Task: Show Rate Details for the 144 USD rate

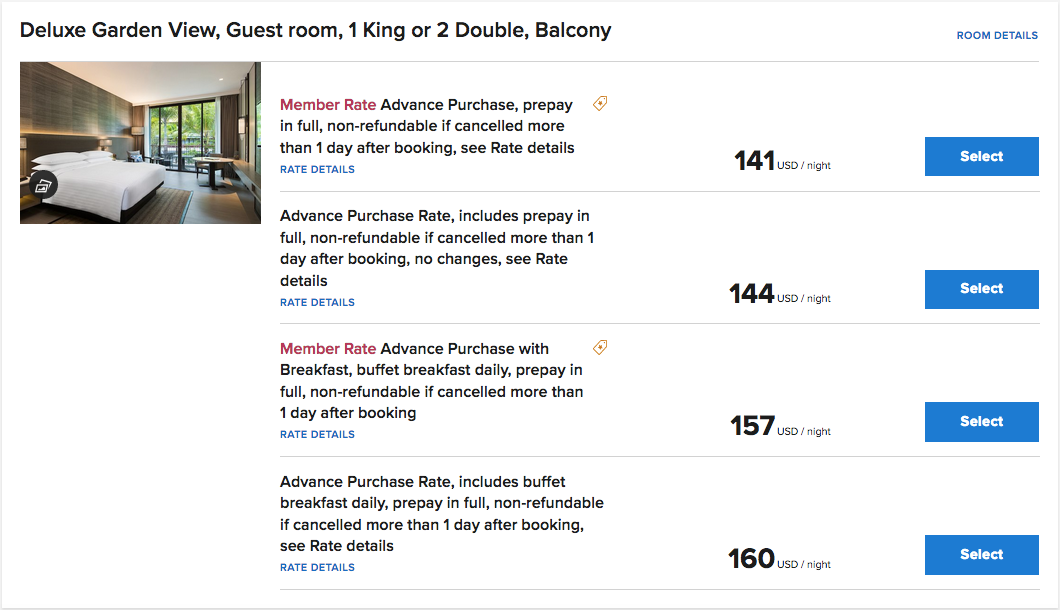Action: 317,302
